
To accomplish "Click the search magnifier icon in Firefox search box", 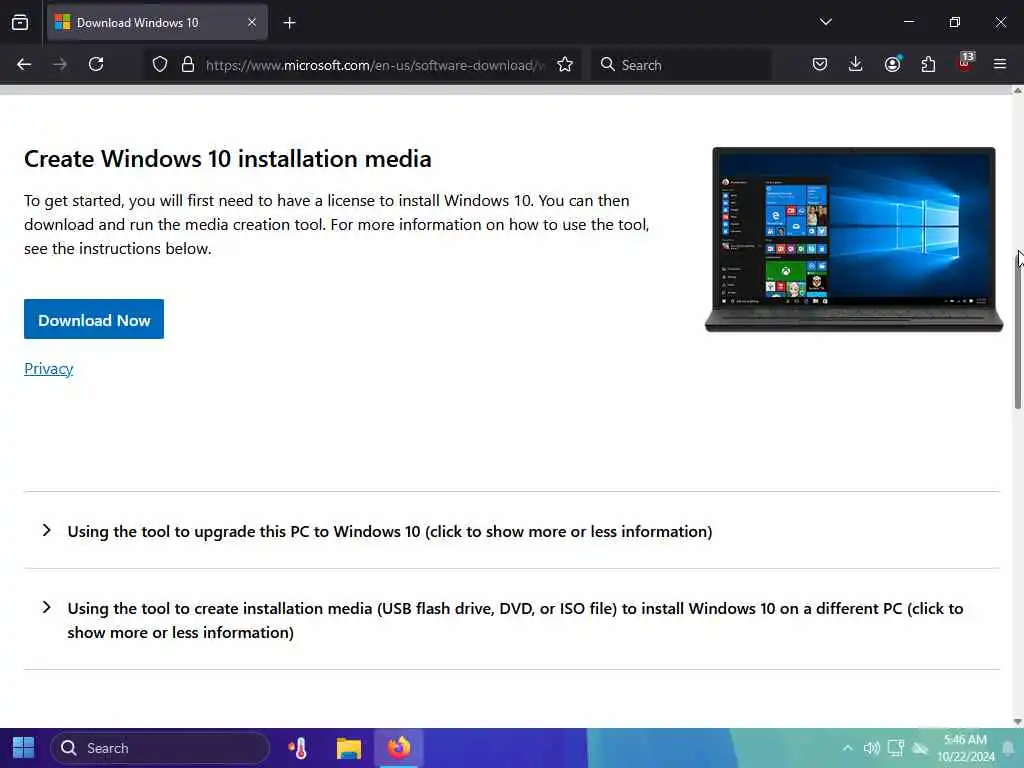I will click(607, 64).
